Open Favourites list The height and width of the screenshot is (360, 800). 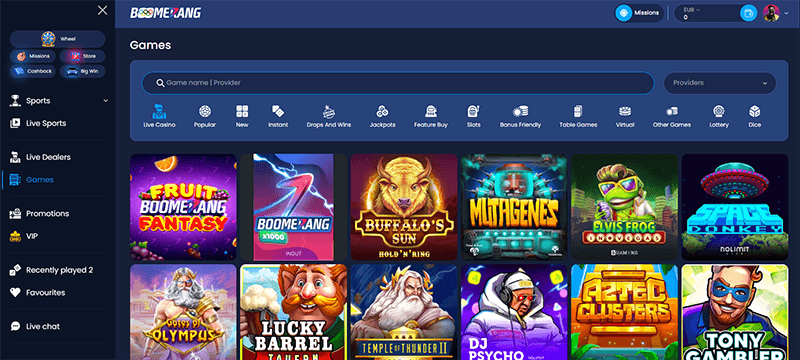pyautogui.click(x=37, y=293)
